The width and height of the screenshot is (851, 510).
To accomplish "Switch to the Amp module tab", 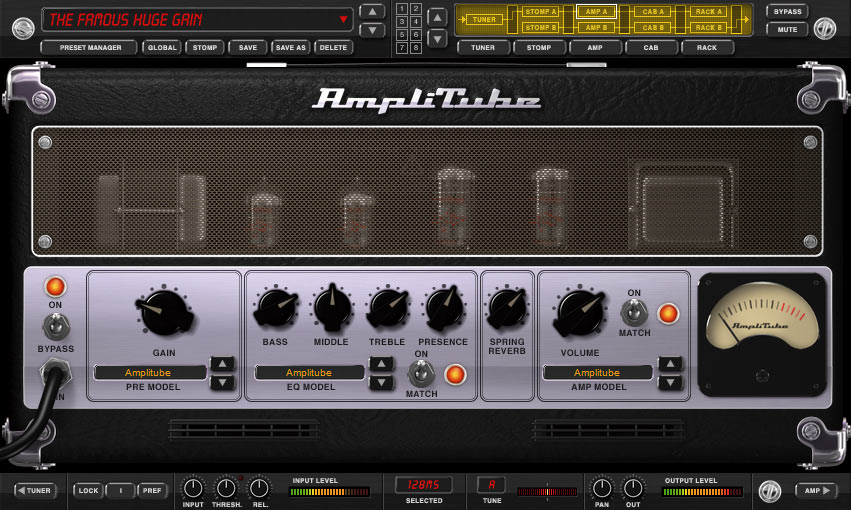I will pyautogui.click(x=595, y=48).
